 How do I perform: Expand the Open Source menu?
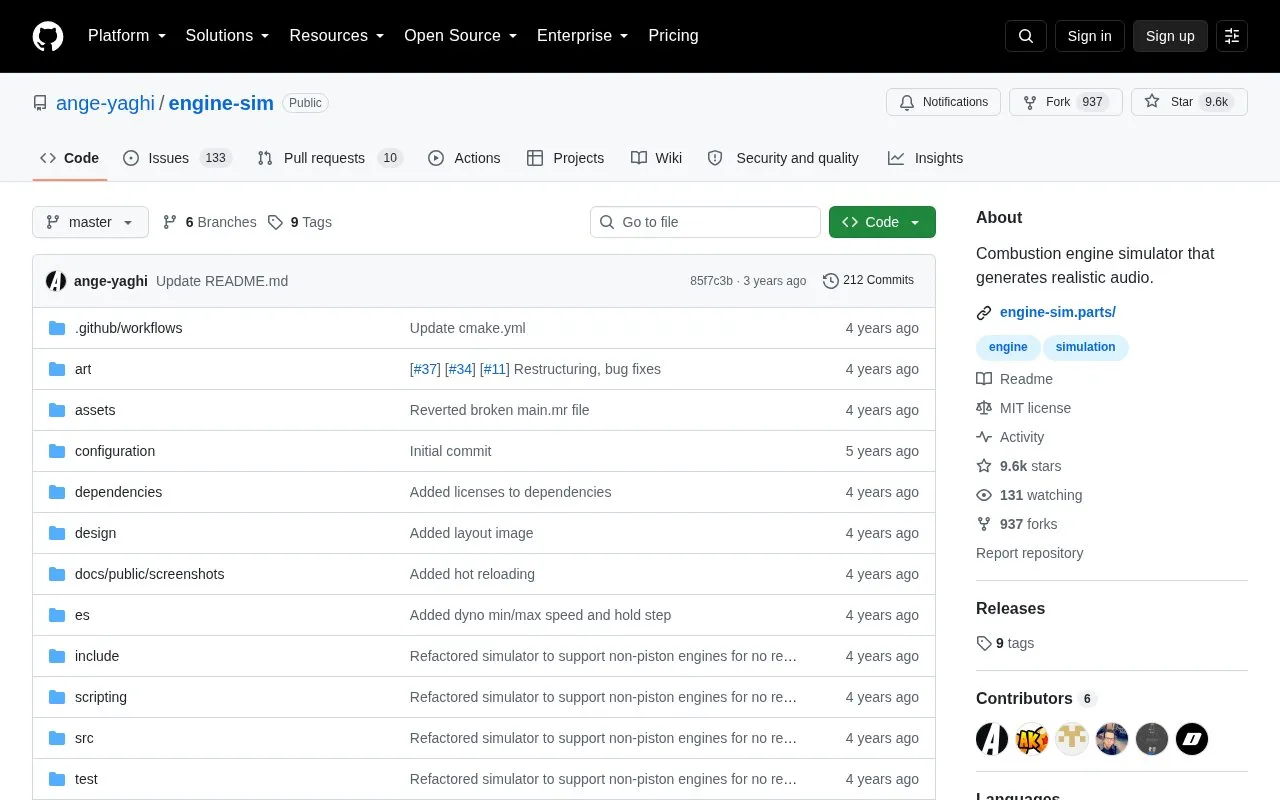coord(461,36)
